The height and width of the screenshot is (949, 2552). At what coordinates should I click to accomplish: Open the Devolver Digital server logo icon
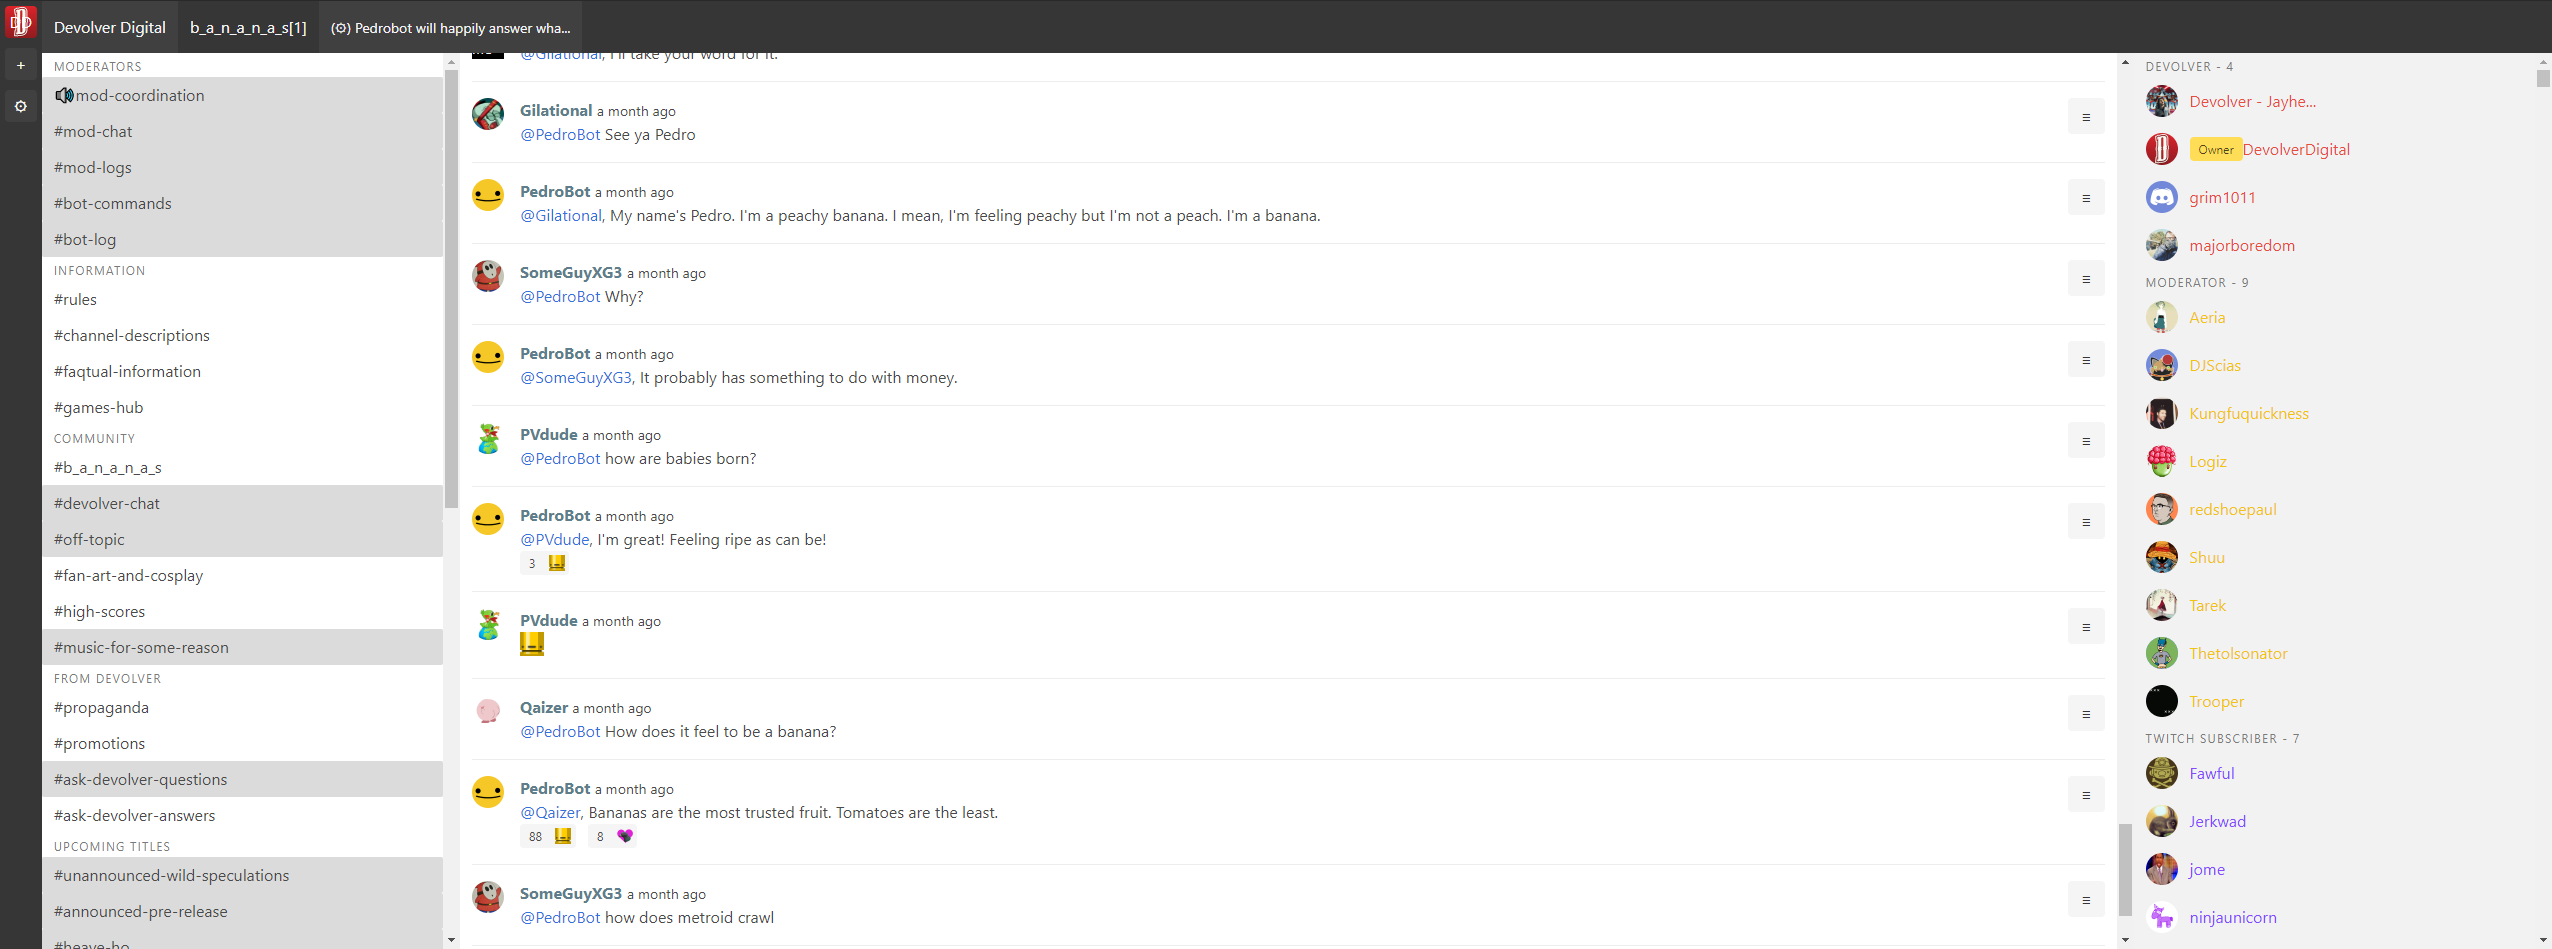point(20,22)
